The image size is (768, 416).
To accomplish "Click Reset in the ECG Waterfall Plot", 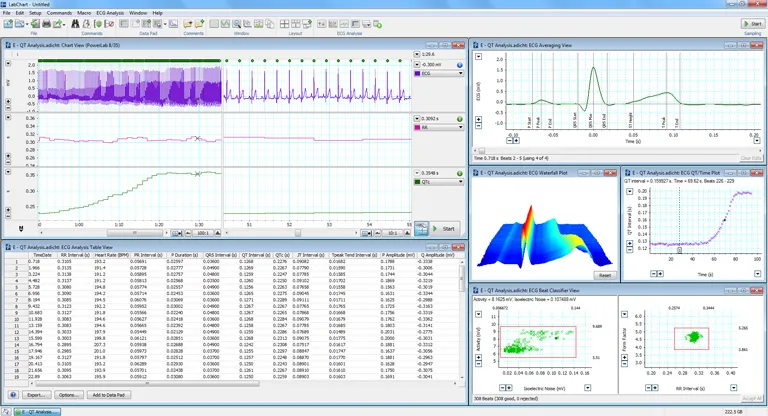I will coord(605,275).
